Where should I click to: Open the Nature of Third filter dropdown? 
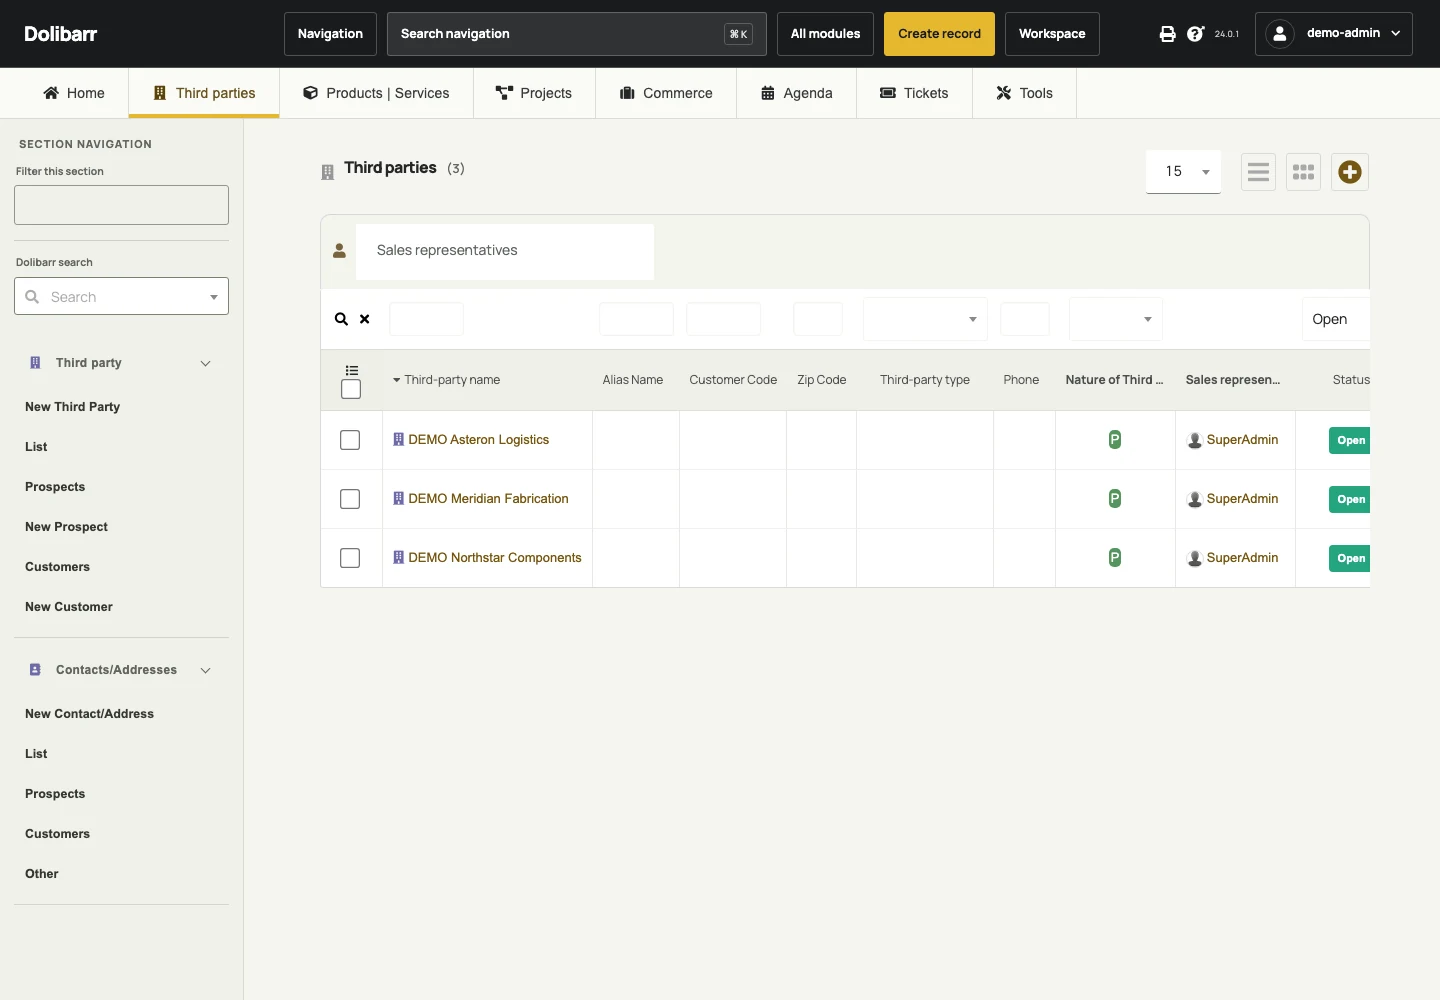coord(1116,319)
